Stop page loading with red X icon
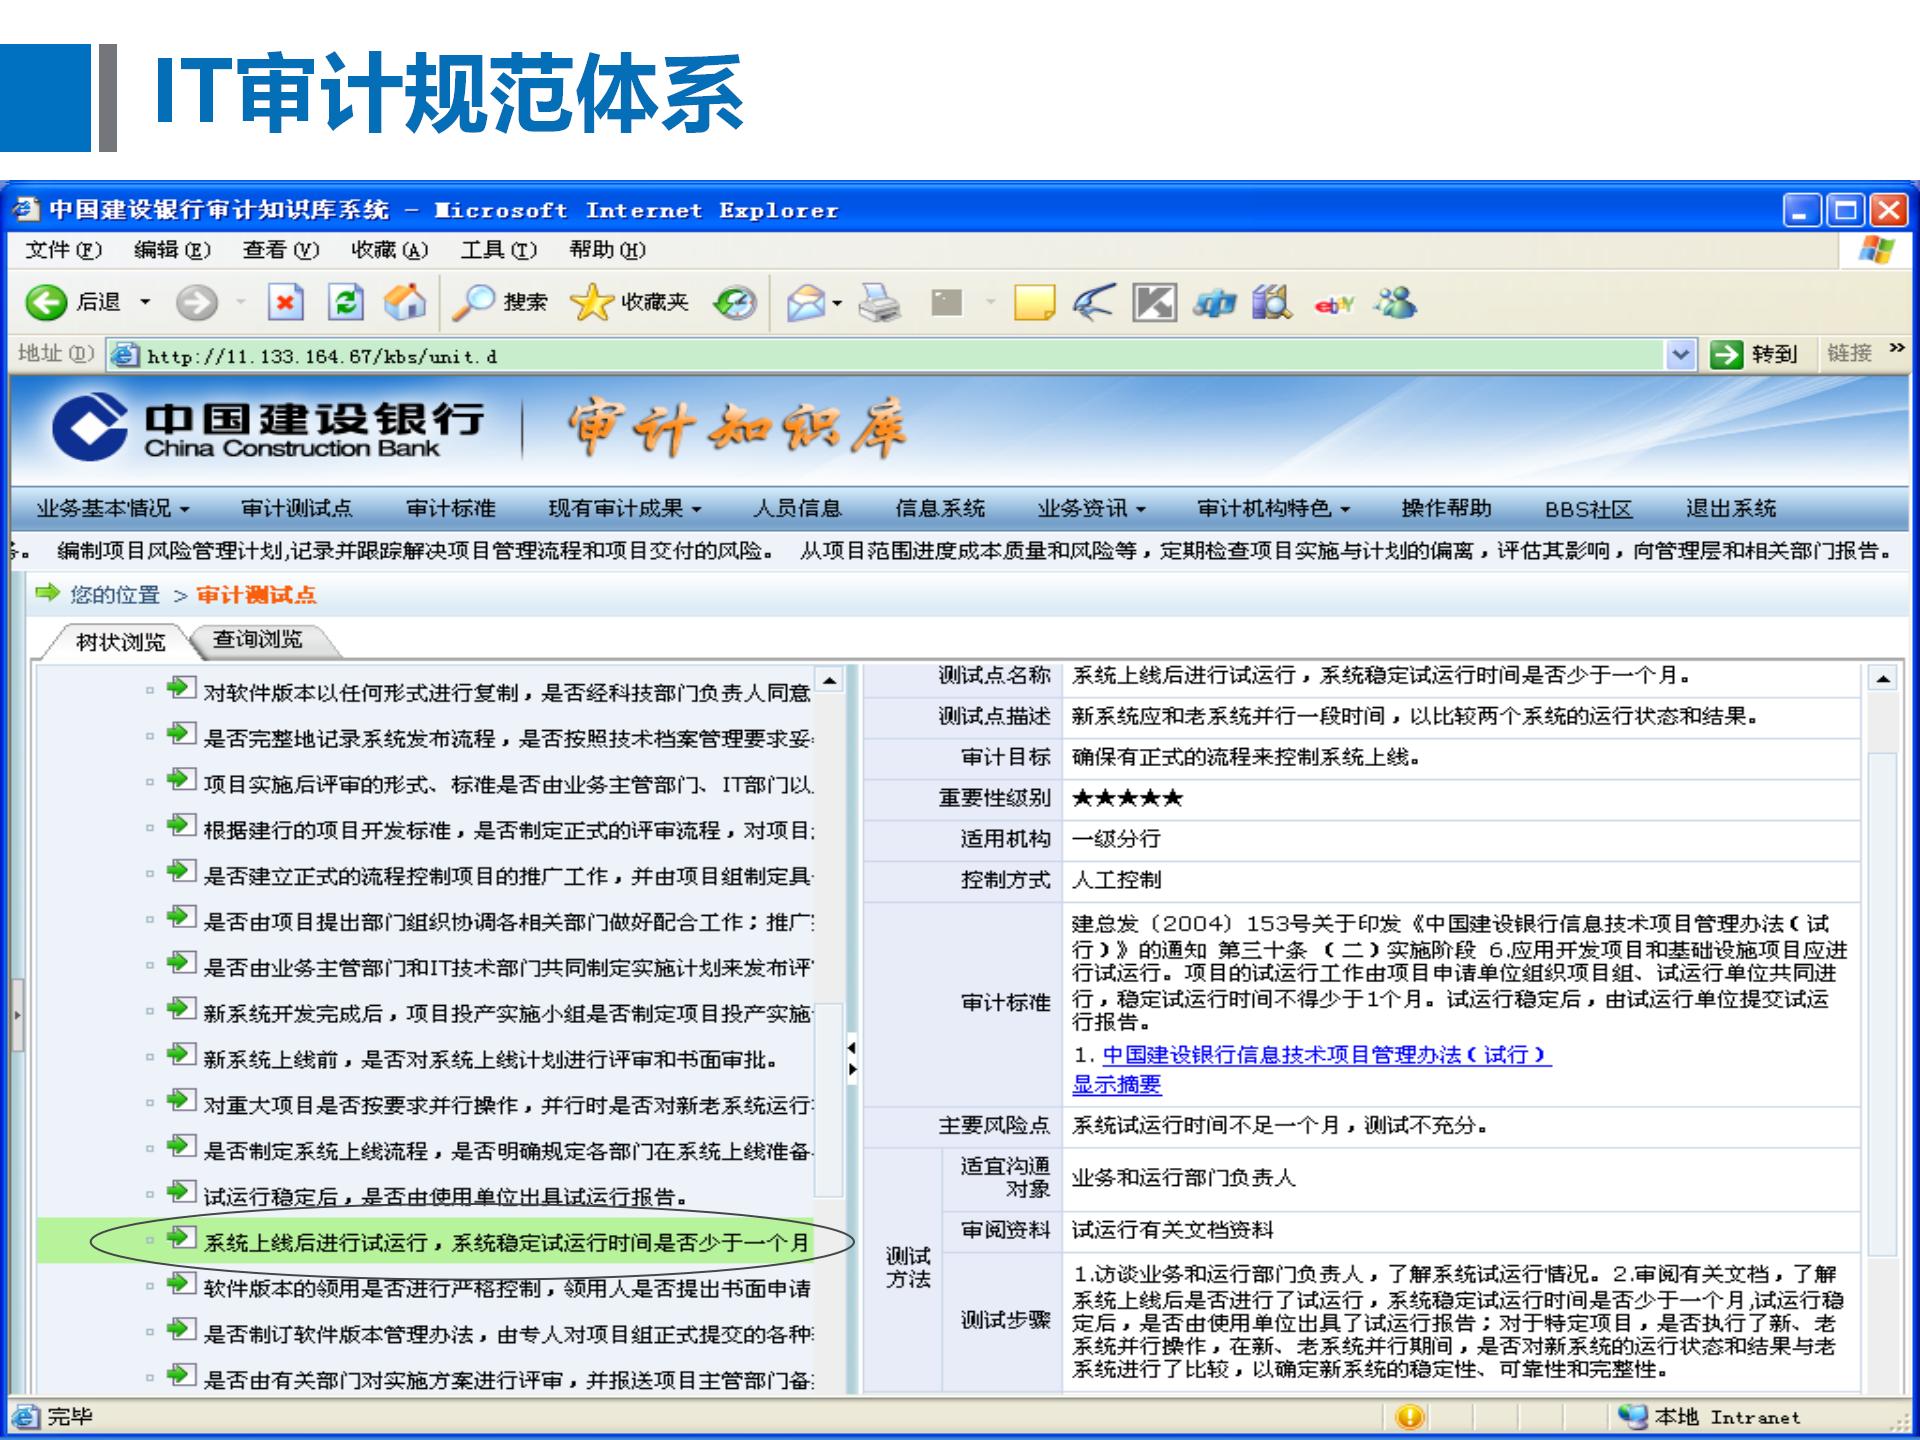The image size is (1920, 1440). point(285,302)
